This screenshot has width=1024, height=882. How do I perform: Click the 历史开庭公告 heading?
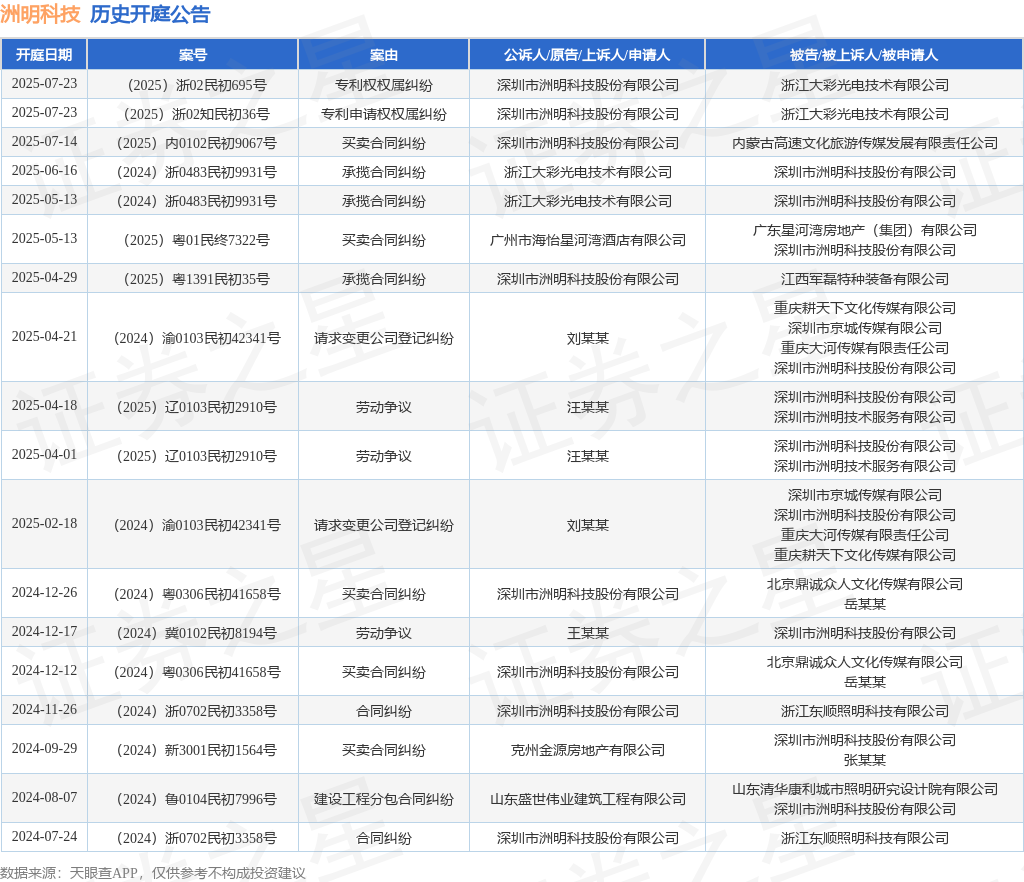click(x=150, y=14)
